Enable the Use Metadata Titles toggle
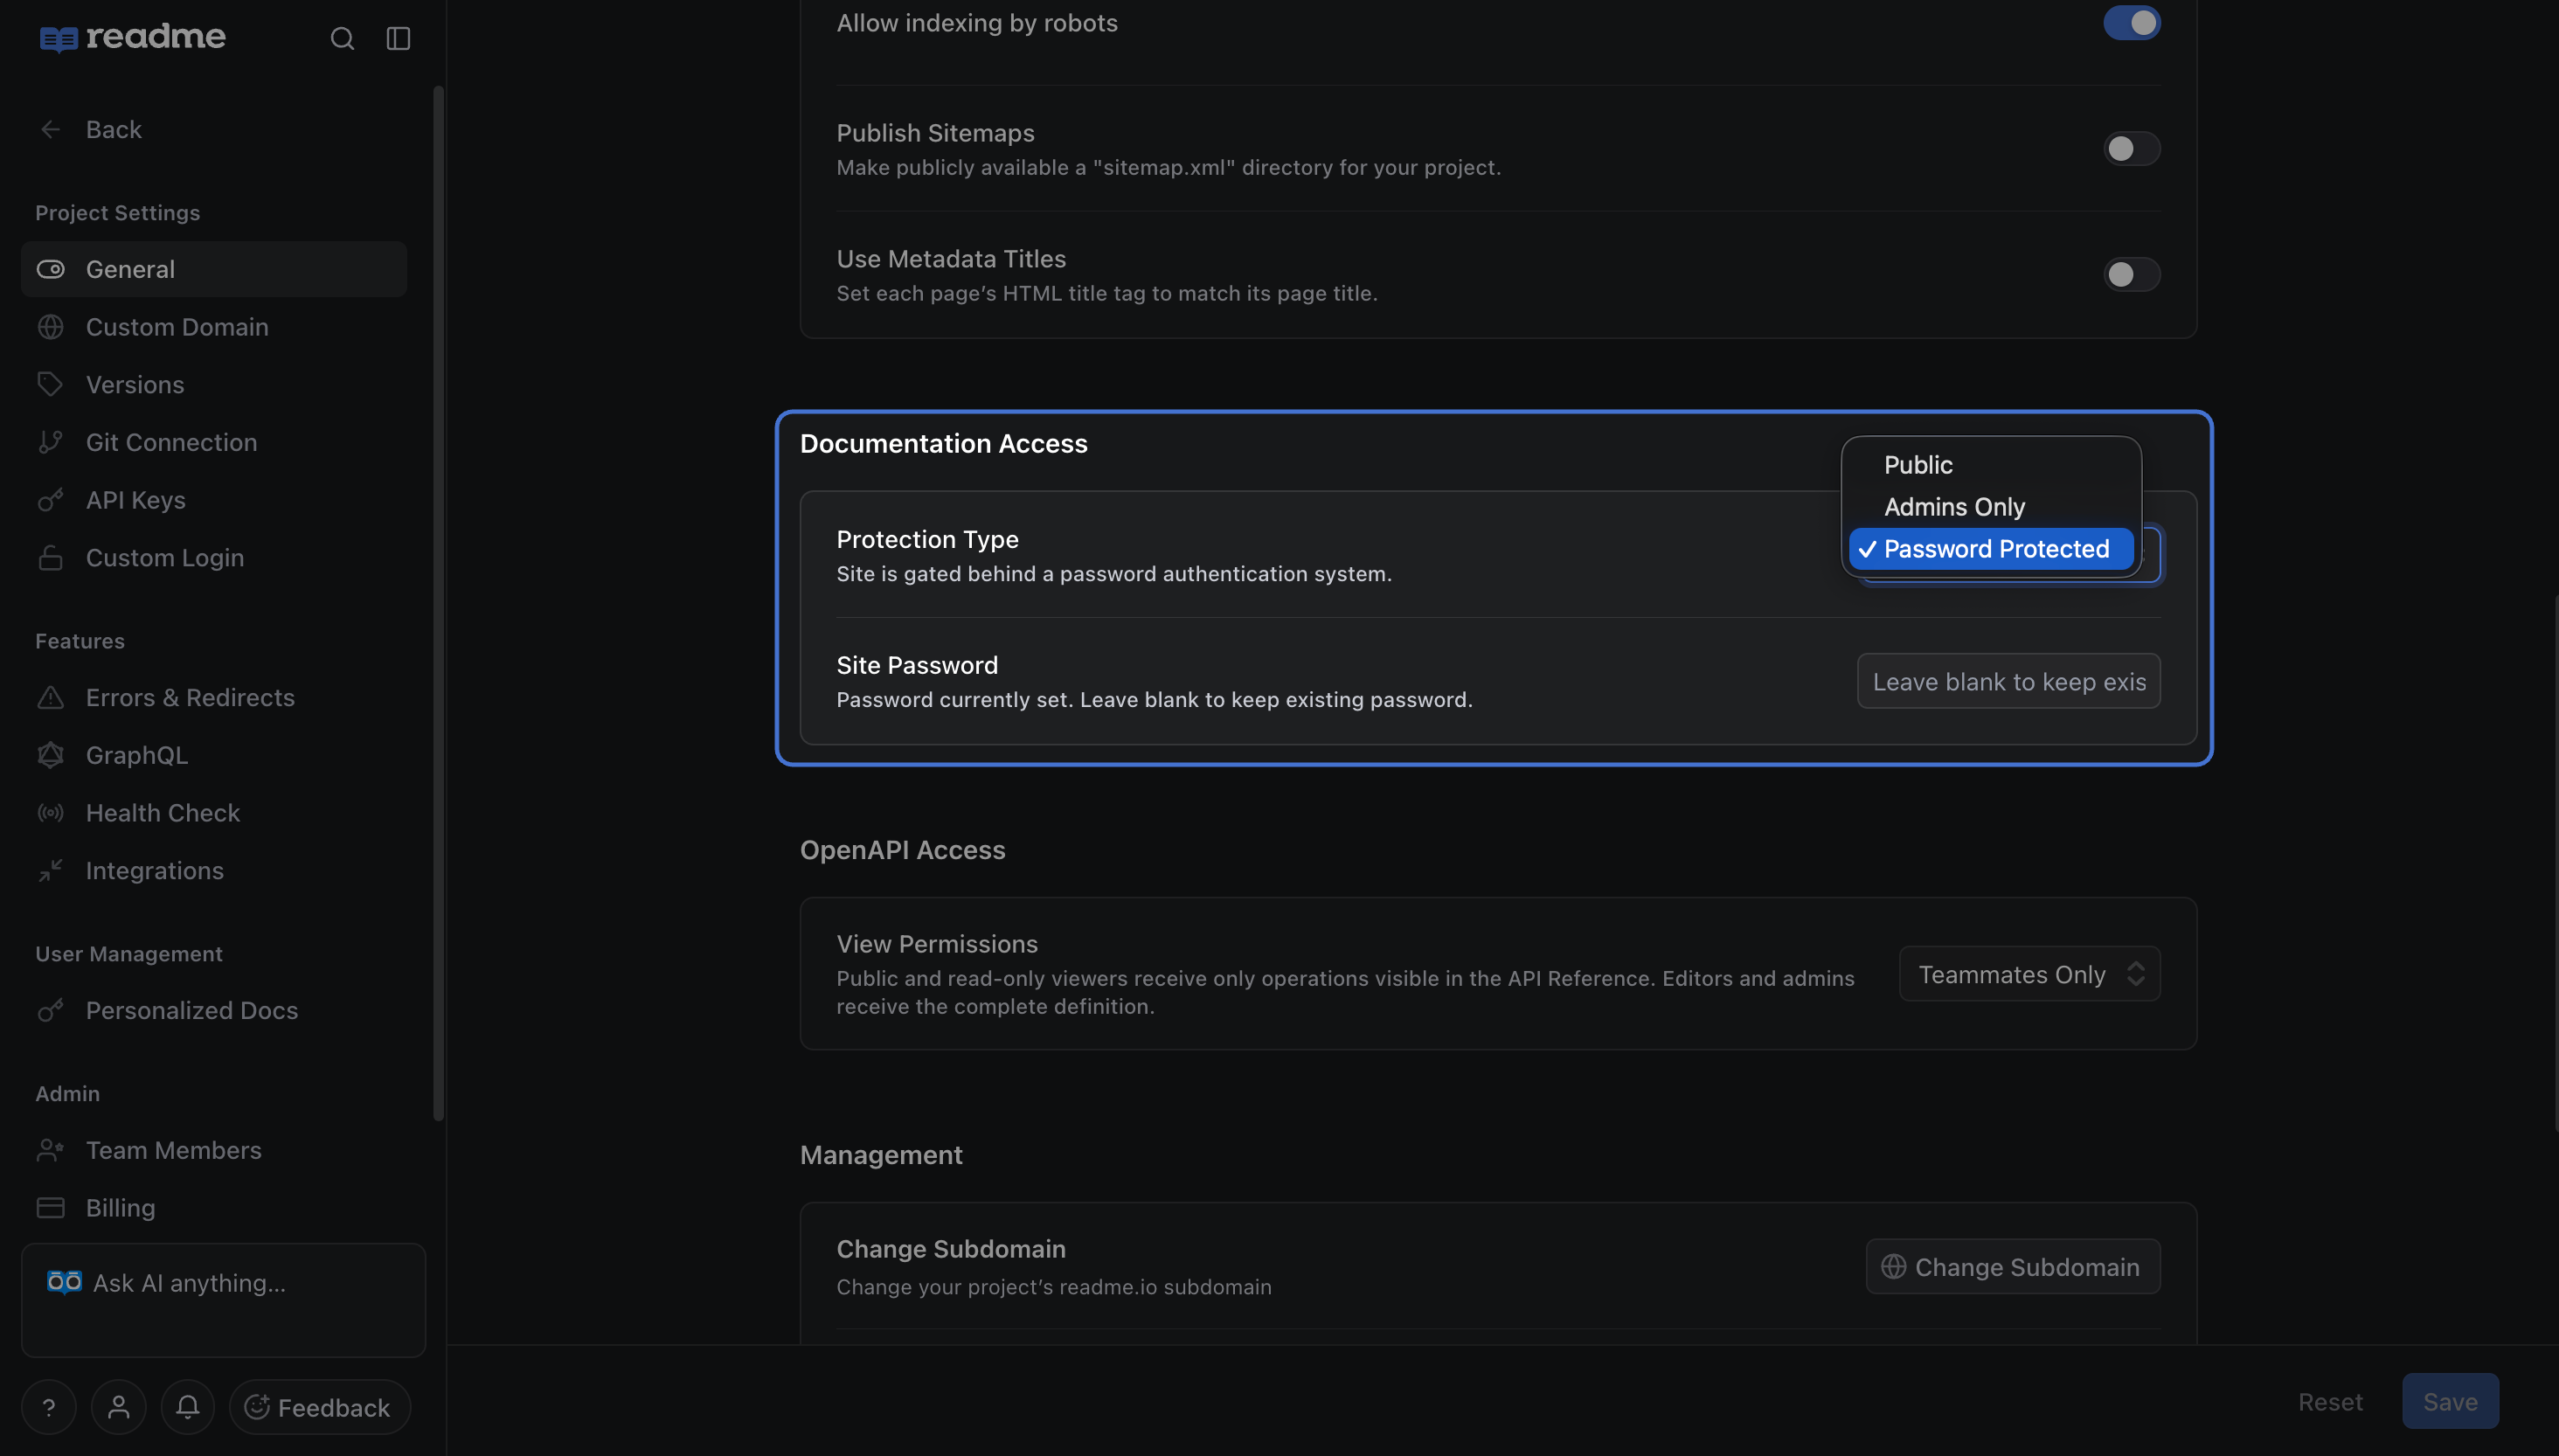Image resolution: width=2559 pixels, height=1456 pixels. [2131, 275]
